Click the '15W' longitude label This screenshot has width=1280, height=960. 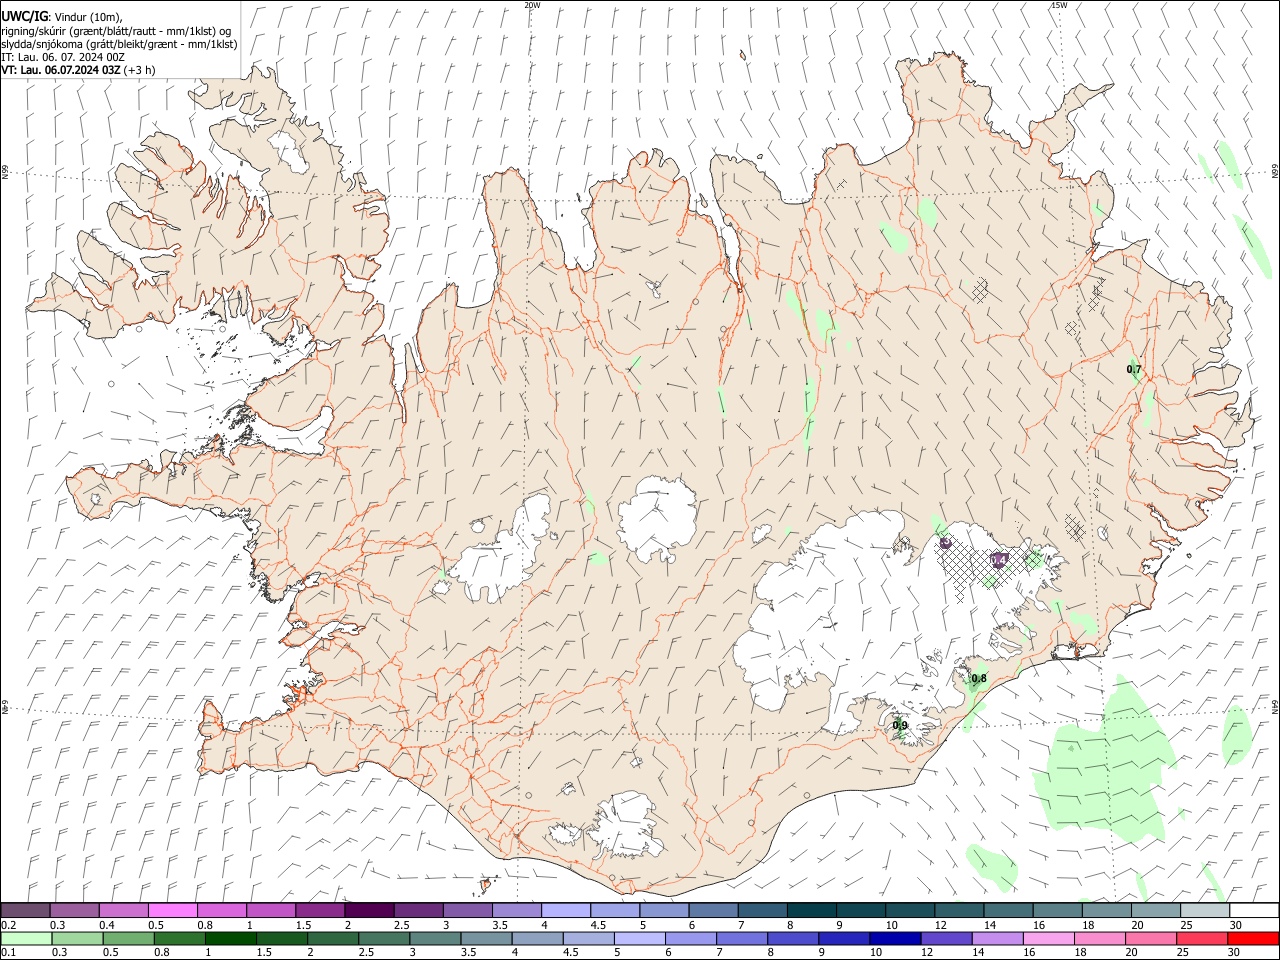[1058, 5]
